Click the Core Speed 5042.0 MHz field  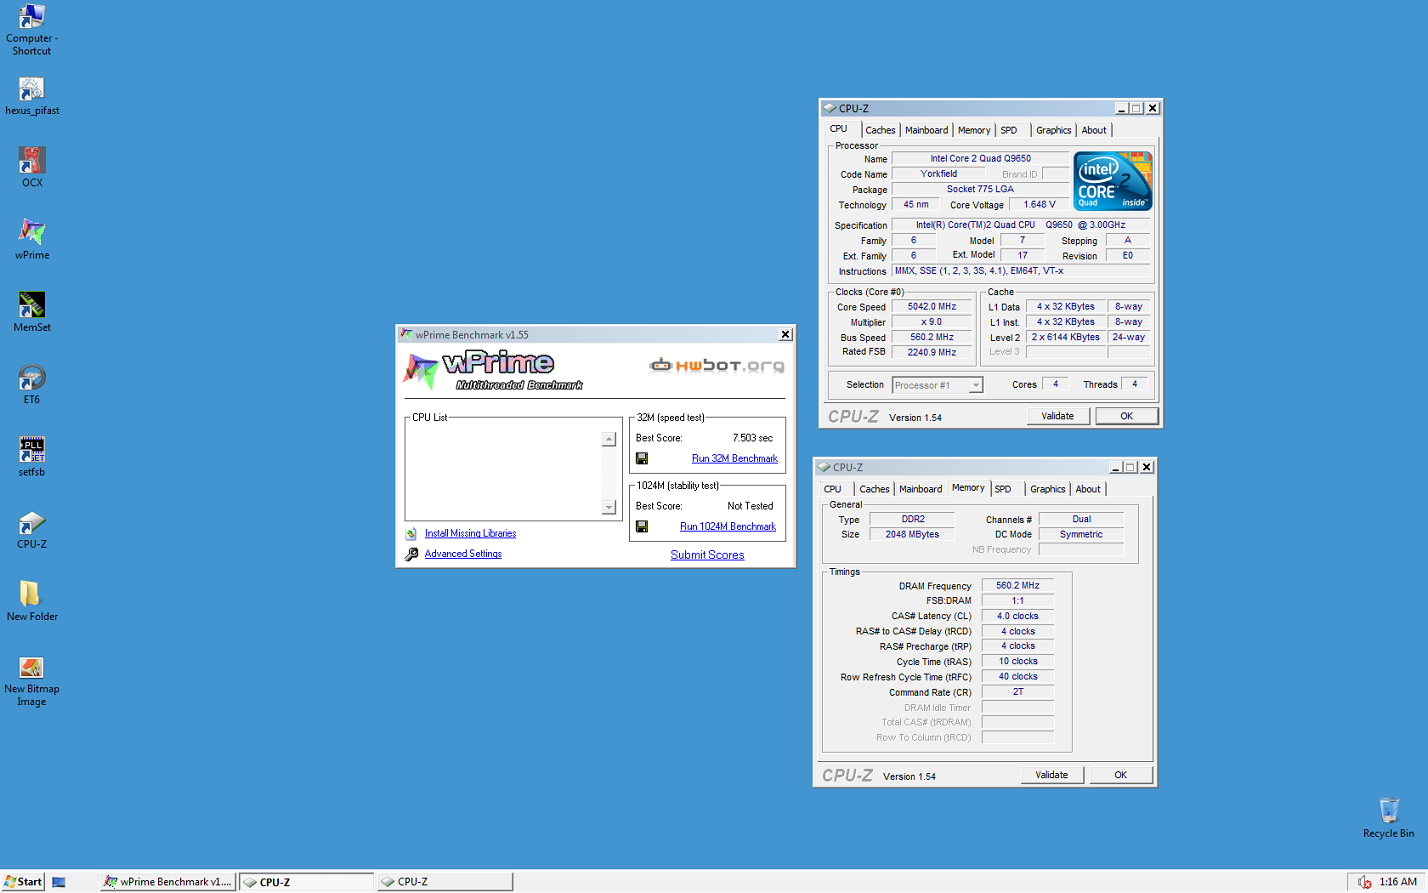click(x=931, y=307)
